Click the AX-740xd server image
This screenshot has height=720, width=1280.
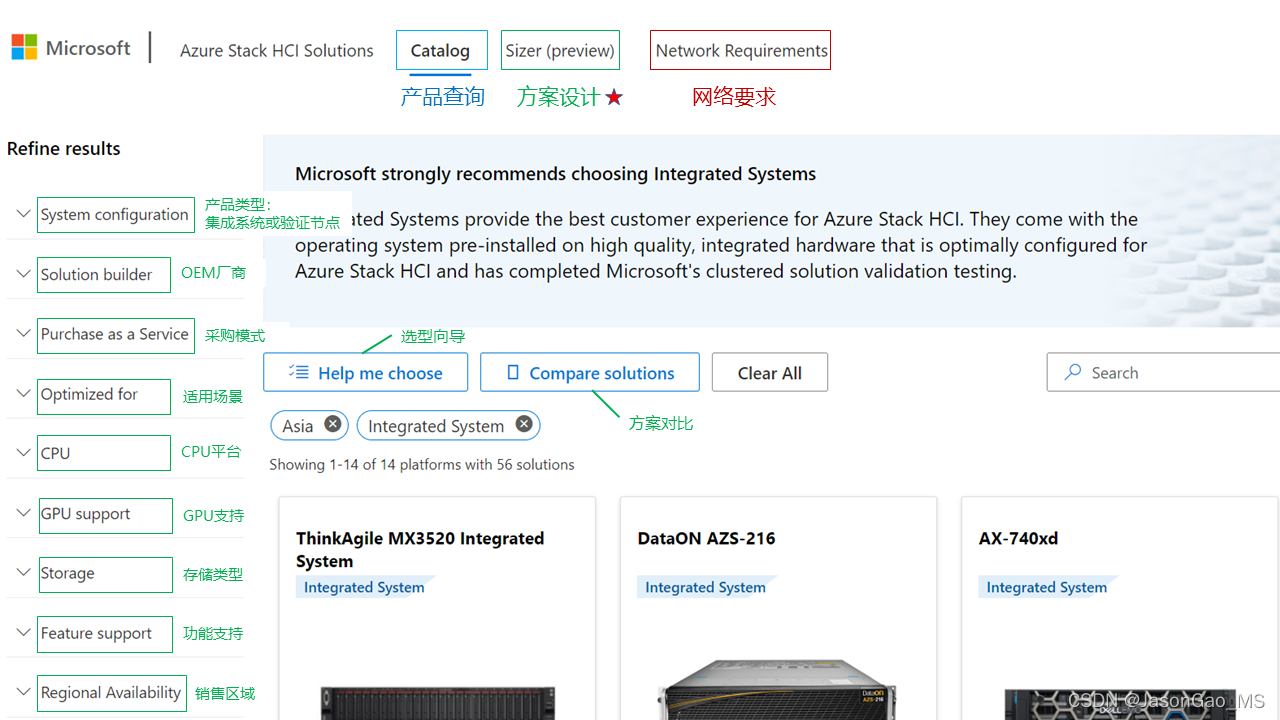click(1120, 705)
